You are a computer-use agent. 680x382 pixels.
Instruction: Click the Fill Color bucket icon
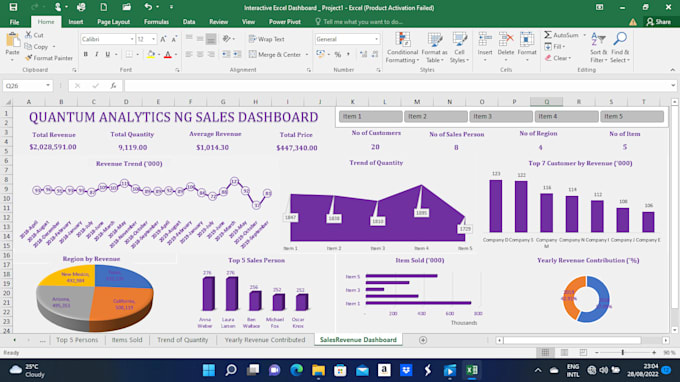[x=151, y=54]
